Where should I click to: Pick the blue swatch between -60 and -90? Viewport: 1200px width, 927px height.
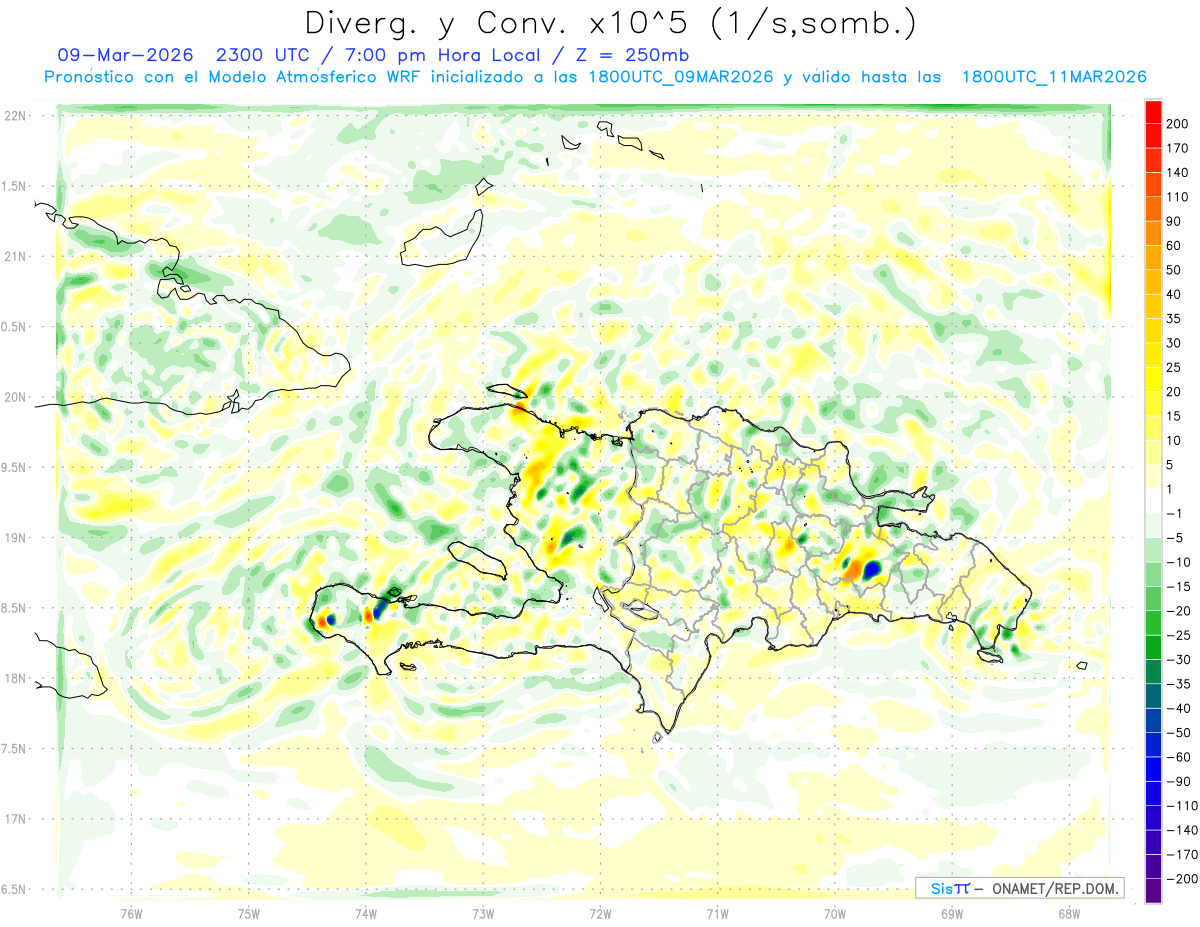pos(1153,769)
